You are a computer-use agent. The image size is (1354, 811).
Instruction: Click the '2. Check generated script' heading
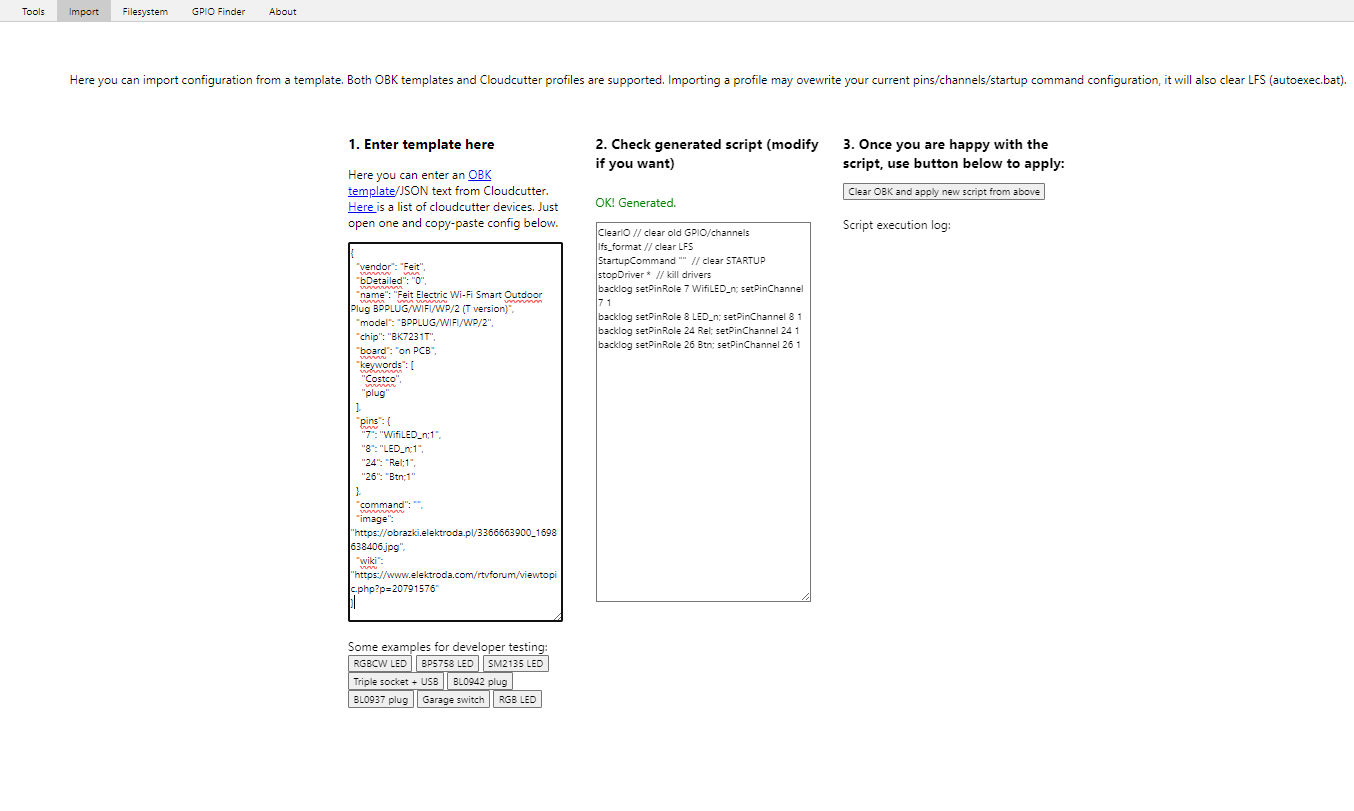pyautogui.click(x=707, y=154)
